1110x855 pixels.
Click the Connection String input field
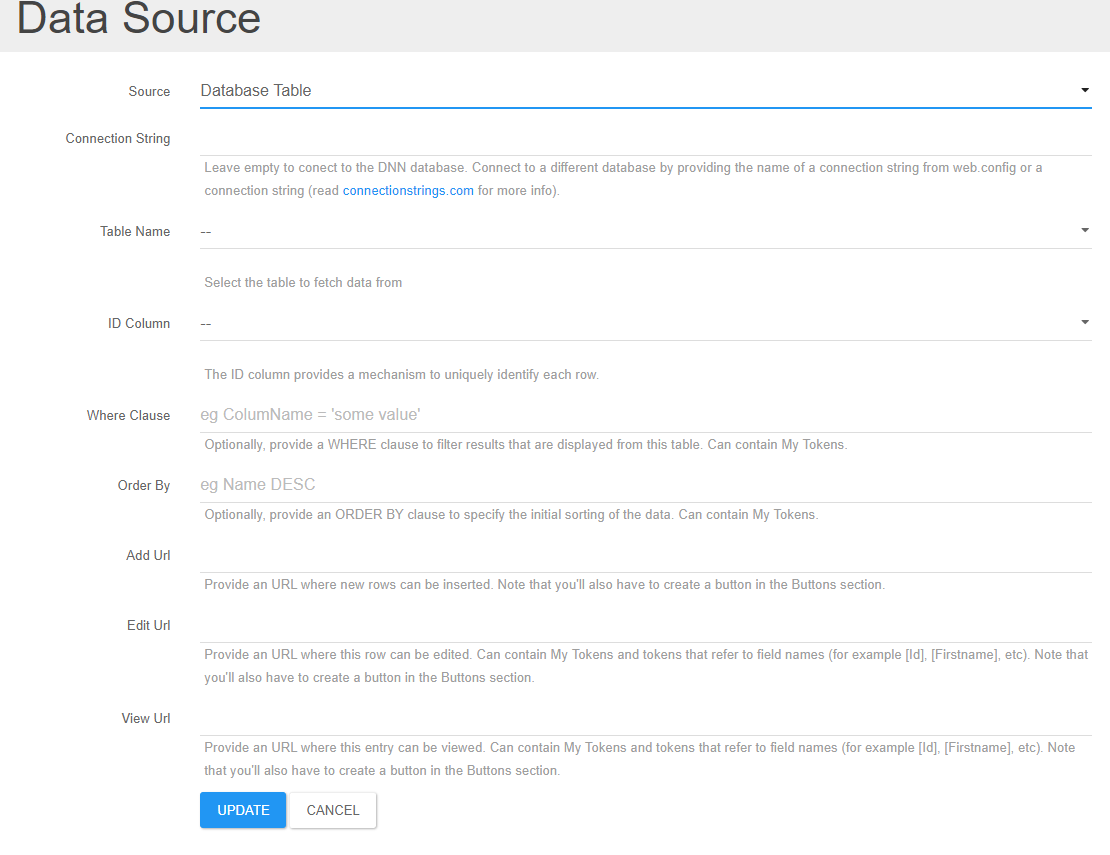(646, 142)
